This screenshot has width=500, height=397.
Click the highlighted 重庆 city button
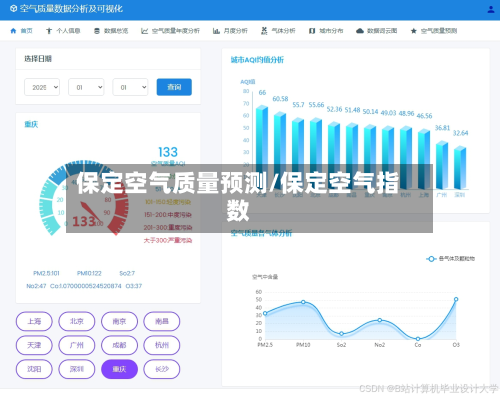119,369
